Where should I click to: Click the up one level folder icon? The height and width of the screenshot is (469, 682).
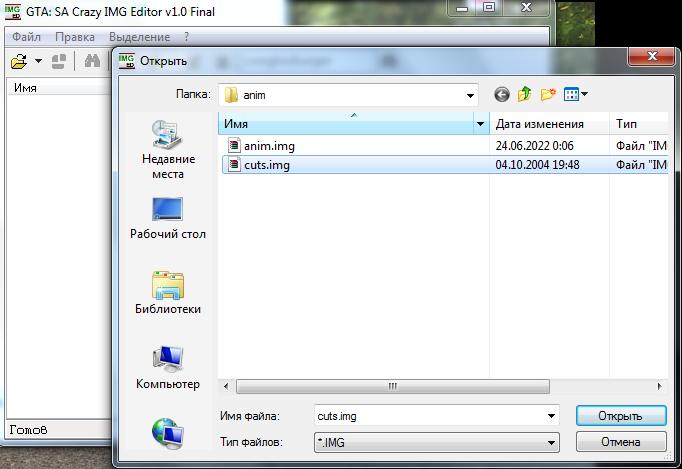coord(525,94)
